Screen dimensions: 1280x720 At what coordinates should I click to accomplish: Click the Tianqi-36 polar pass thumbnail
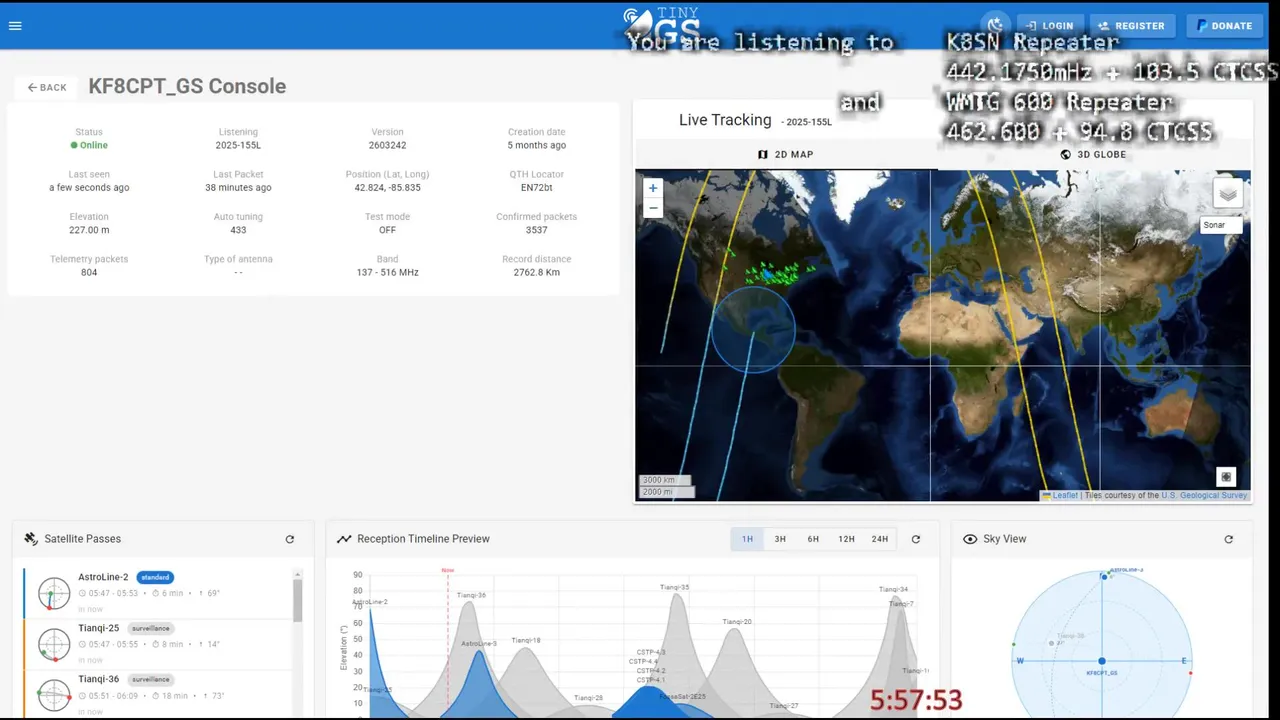coord(54,695)
